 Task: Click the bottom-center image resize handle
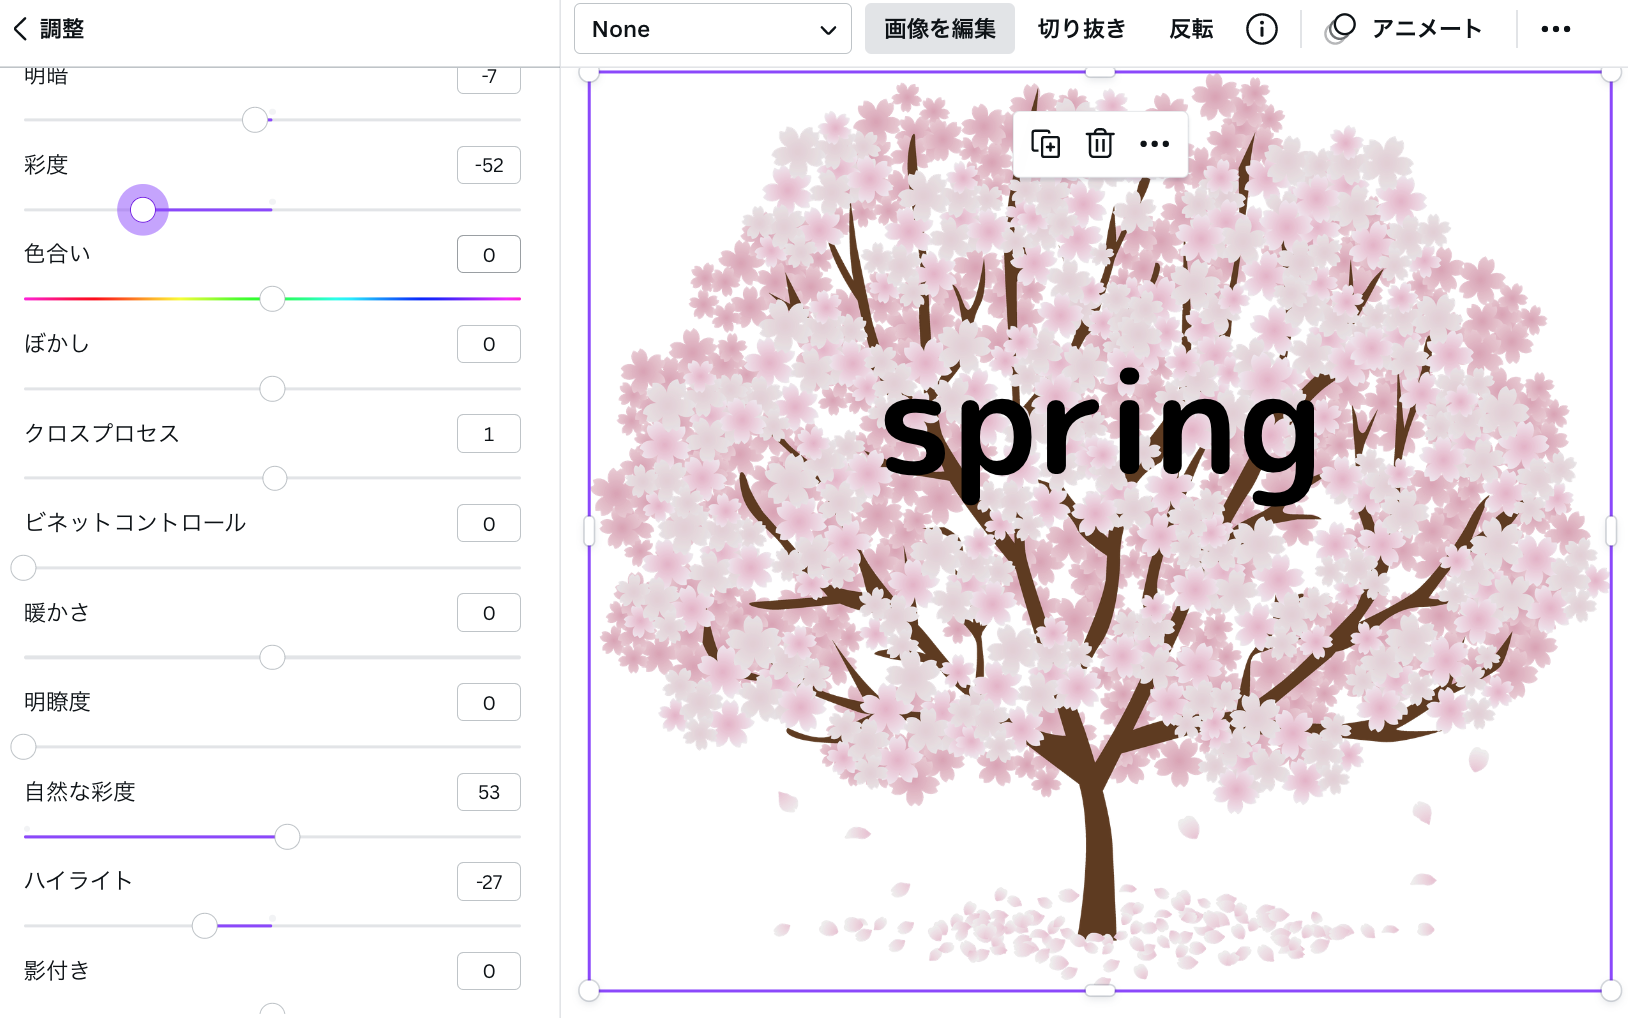click(1100, 990)
